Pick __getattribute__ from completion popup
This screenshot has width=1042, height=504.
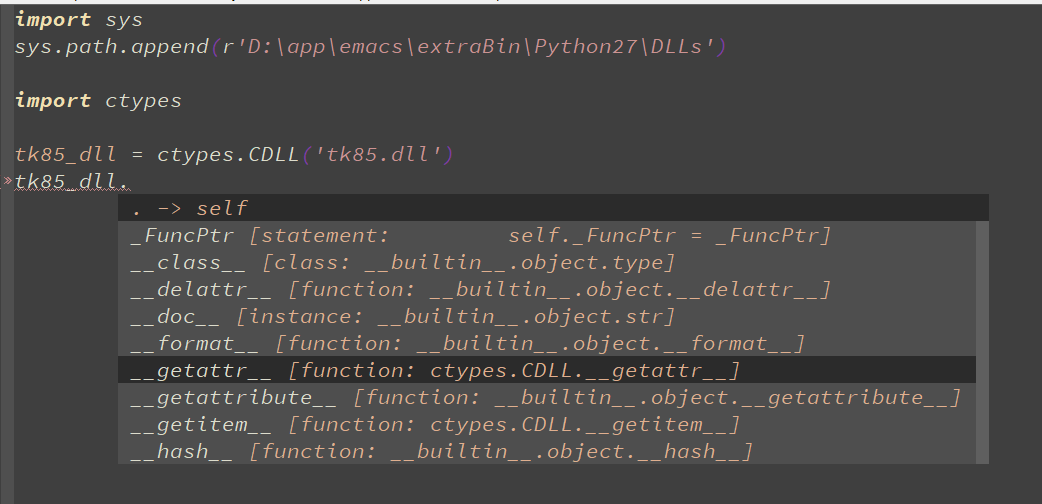point(546,398)
